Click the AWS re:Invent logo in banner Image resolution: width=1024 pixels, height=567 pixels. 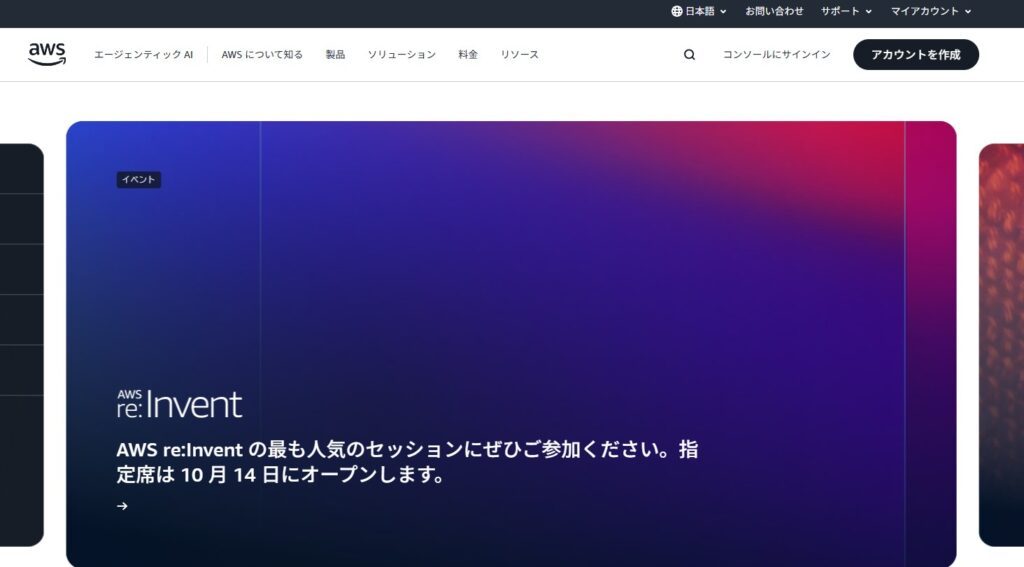click(x=179, y=404)
